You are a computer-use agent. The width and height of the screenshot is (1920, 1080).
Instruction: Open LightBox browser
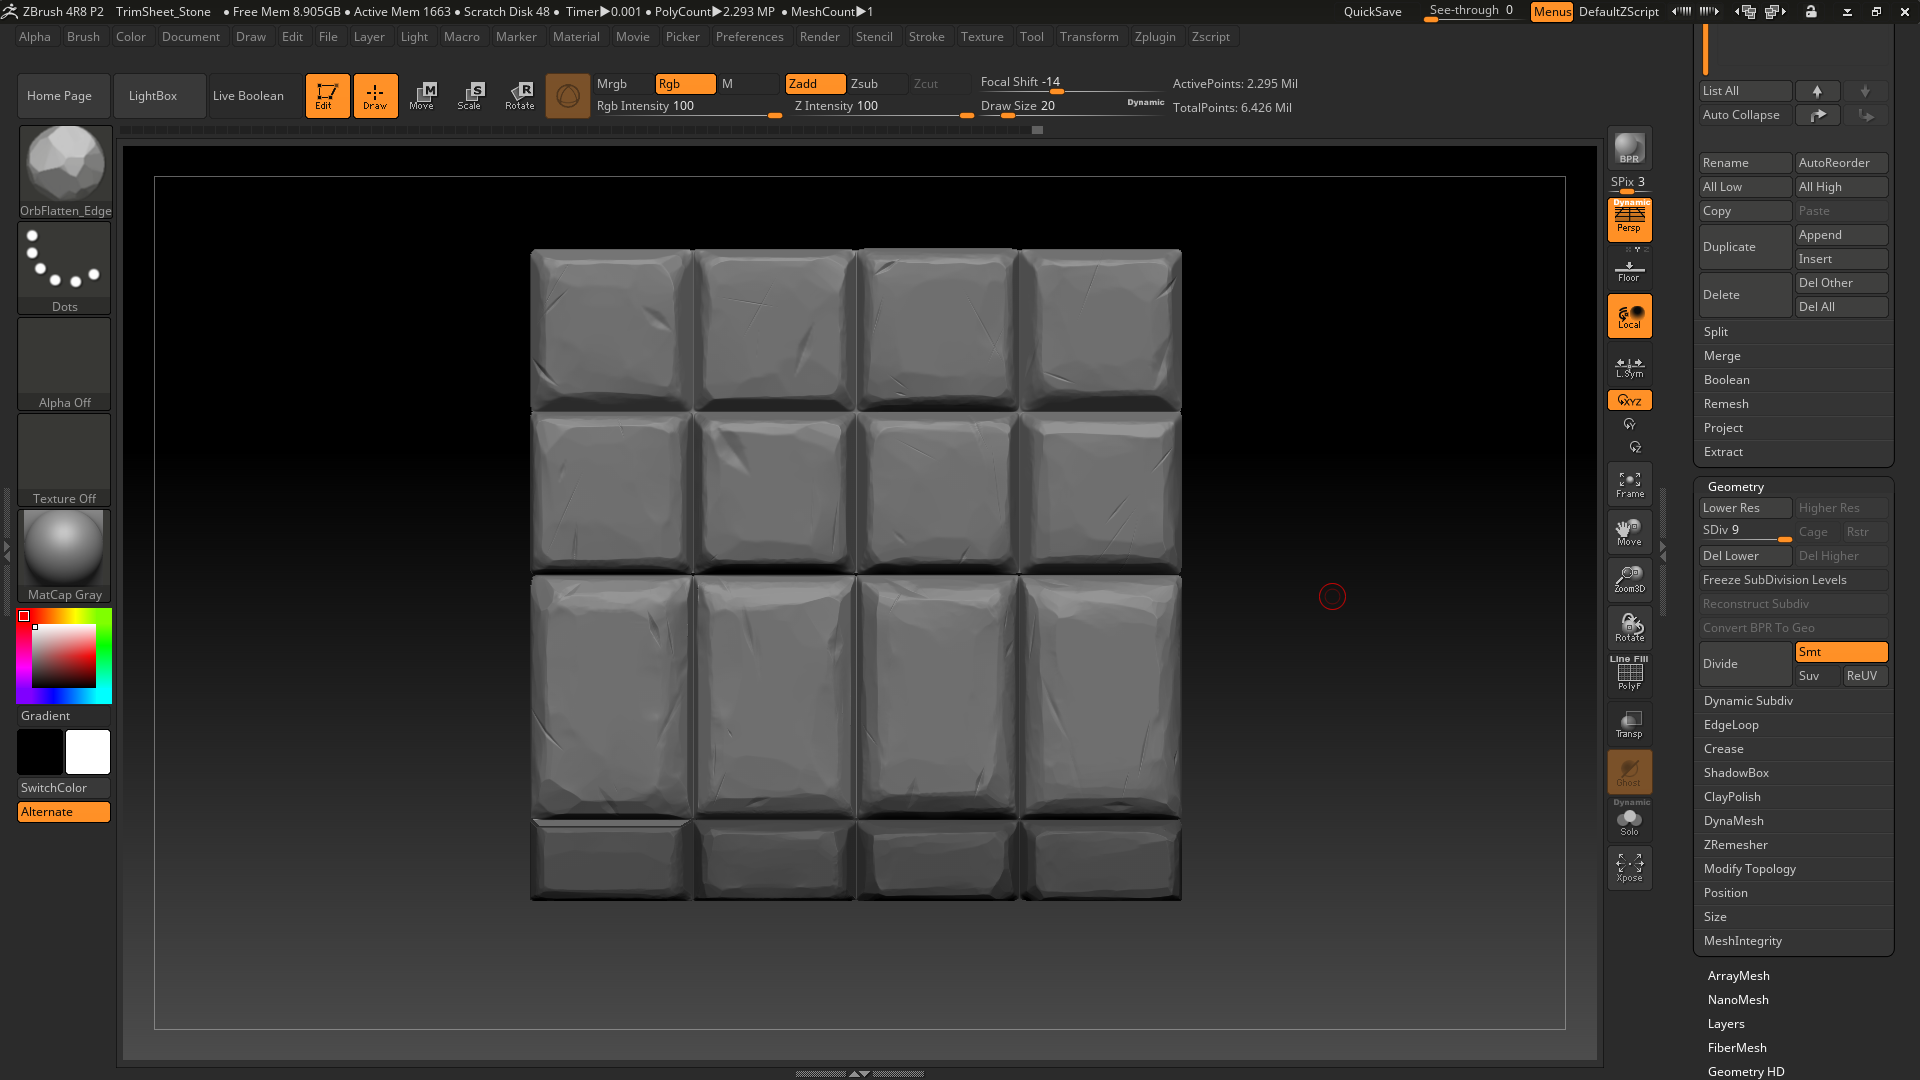(160, 96)
